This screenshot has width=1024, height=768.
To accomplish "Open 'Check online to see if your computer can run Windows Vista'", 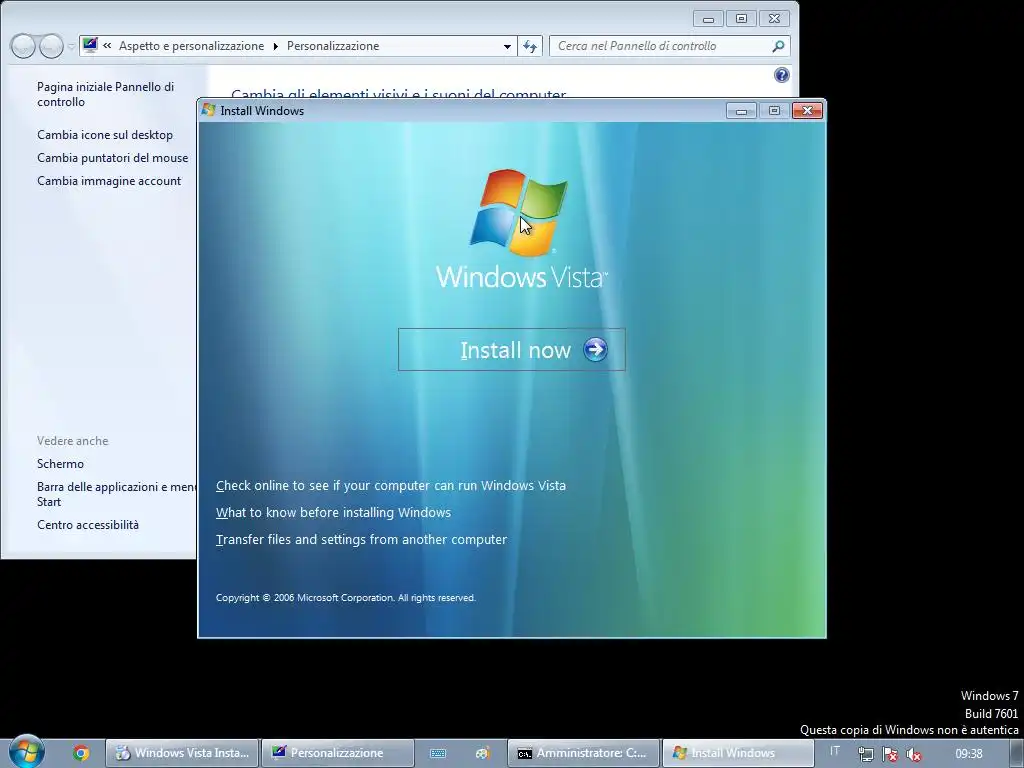I will pyautogui.click(x=391, y=485).
